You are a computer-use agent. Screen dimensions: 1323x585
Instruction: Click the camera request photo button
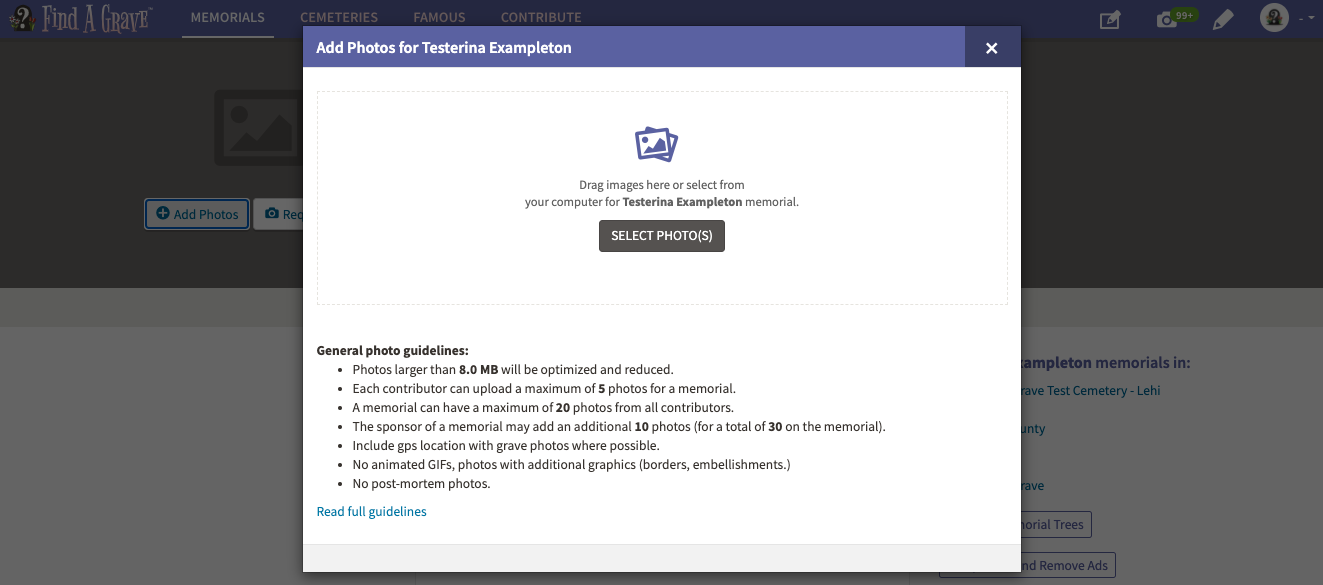(x=278, y=214)
